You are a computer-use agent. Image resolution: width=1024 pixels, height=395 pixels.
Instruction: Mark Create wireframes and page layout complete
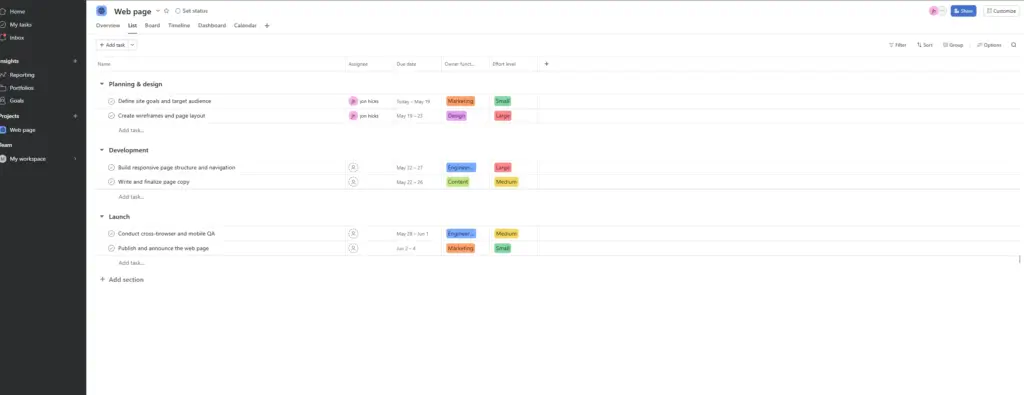click(x=111, y=116)
